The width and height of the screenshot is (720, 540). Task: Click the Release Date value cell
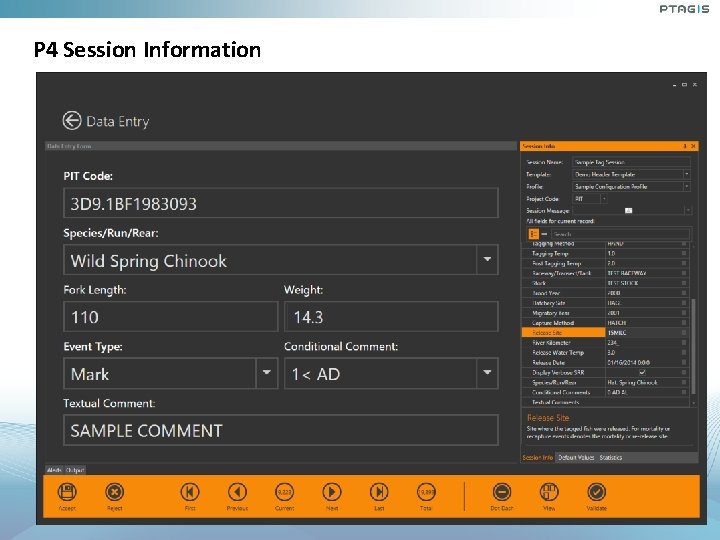643,363
